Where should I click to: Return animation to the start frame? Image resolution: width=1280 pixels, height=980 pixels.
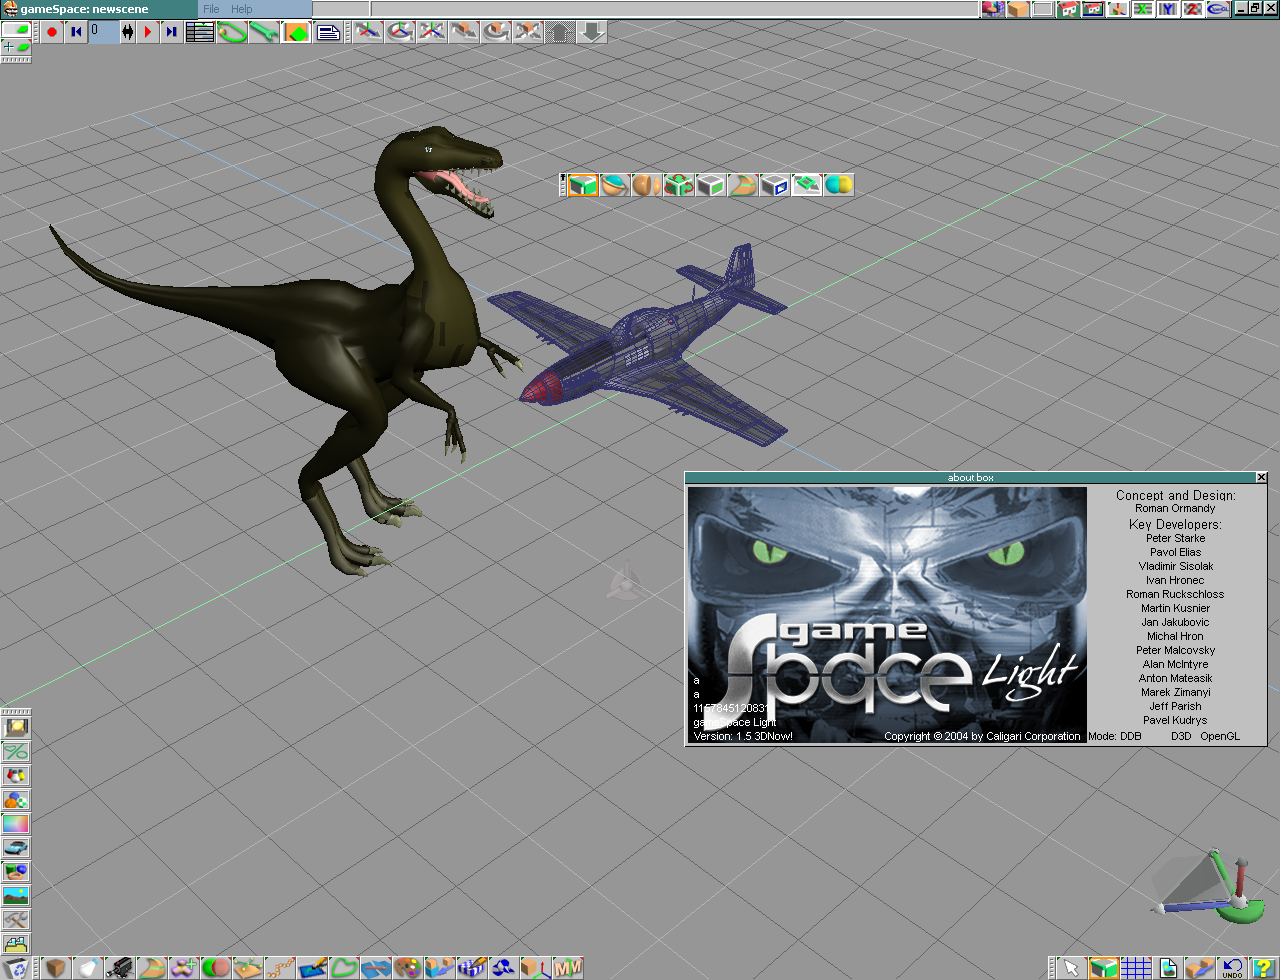pyautogui.click(x=76, y=32)
